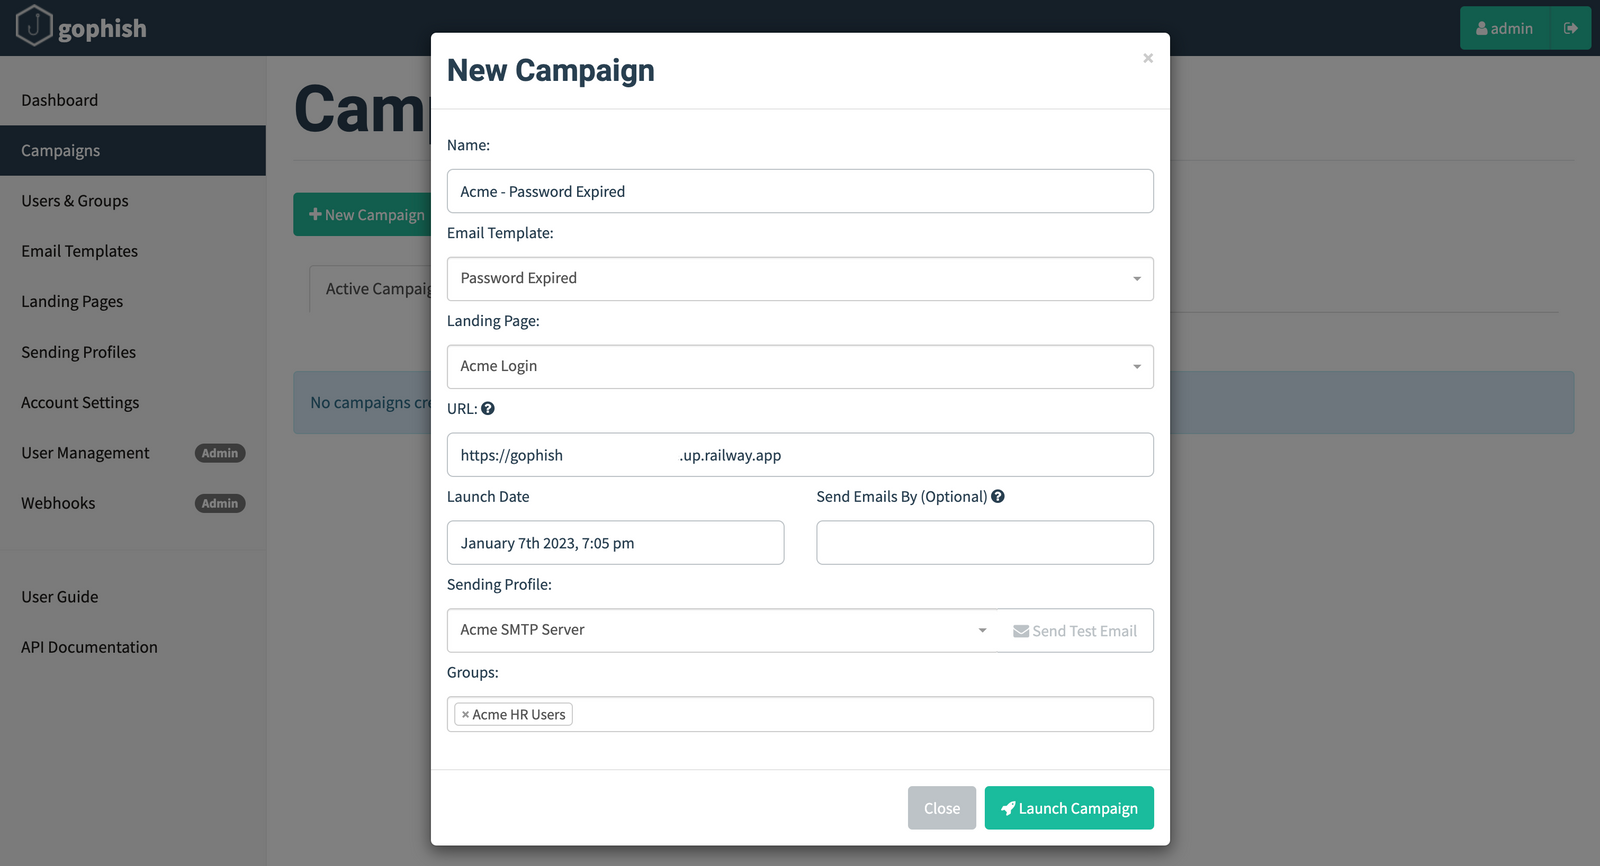Open the Email Template dropdown

tap(1136, 279)
